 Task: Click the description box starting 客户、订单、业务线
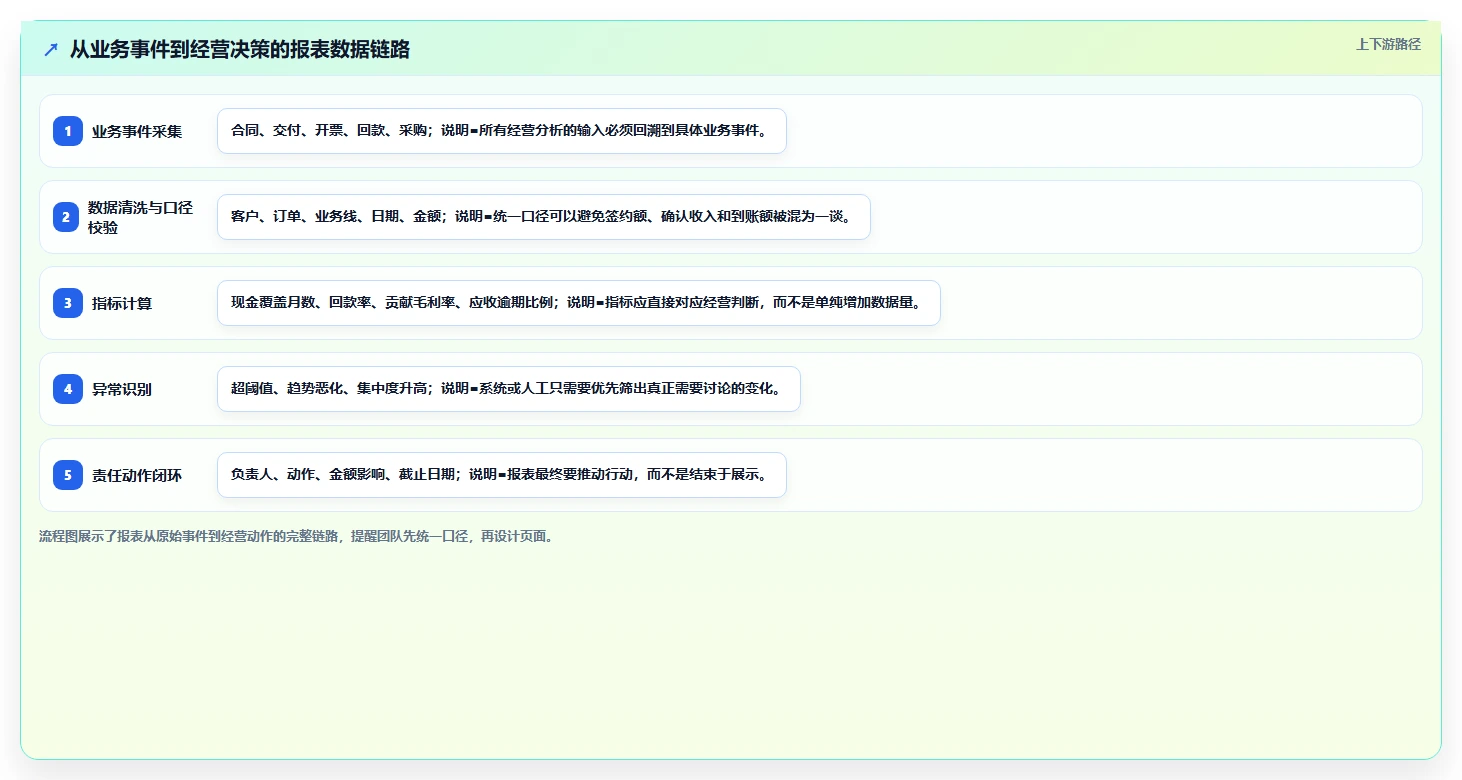(544, 217)
